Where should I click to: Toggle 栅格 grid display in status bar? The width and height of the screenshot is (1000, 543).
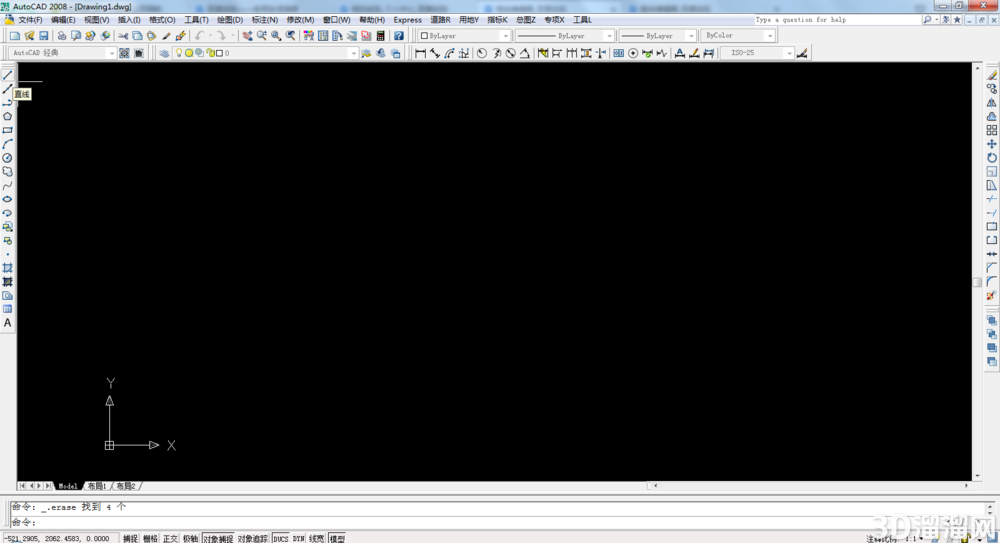coord(151,539)
